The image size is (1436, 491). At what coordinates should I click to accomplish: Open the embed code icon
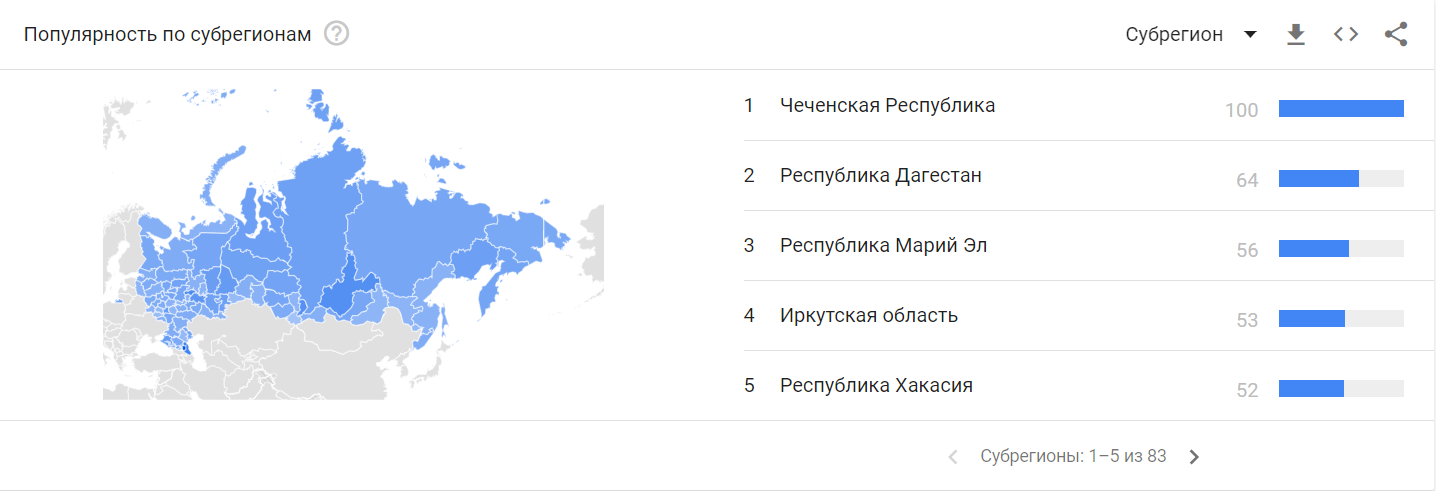click(1346, 34)
